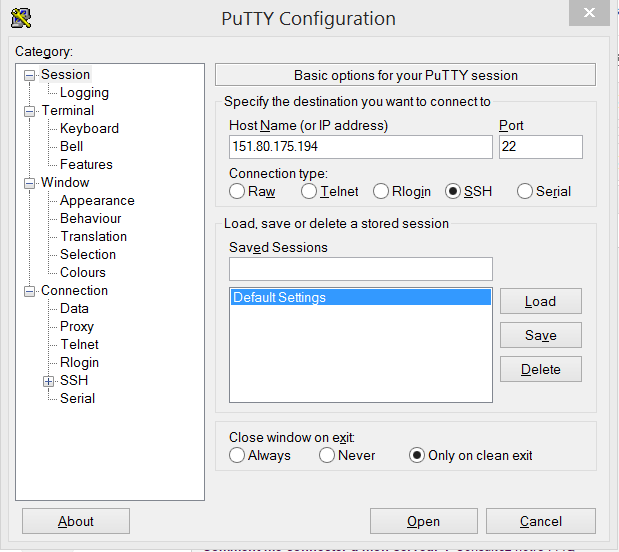Open the Keyboard settings category
This screenshot has width=619, height=552.
tap(89, 129)
